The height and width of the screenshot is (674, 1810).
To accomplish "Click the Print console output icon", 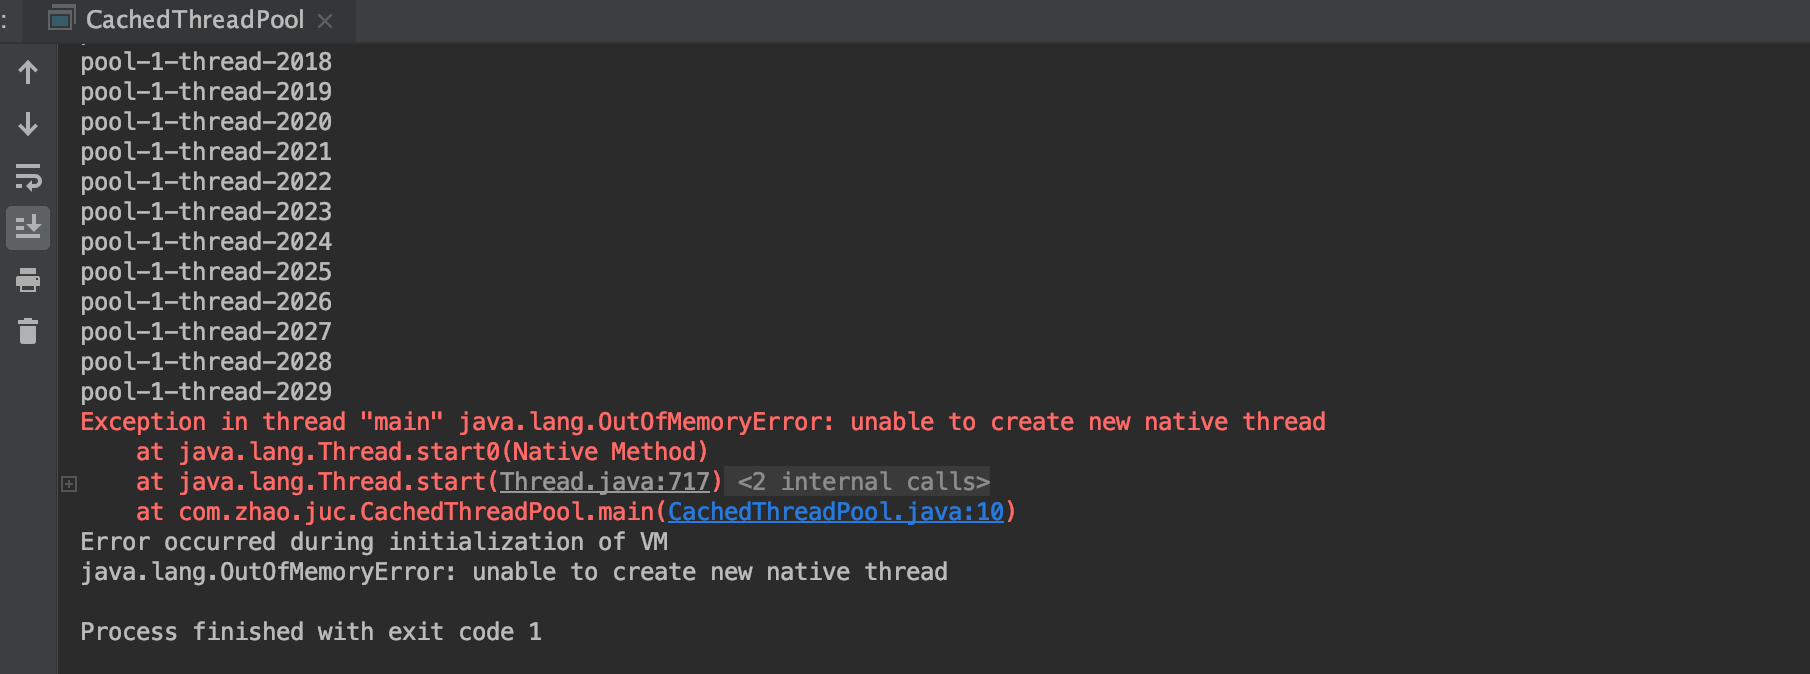I will (x=28, y=280).
